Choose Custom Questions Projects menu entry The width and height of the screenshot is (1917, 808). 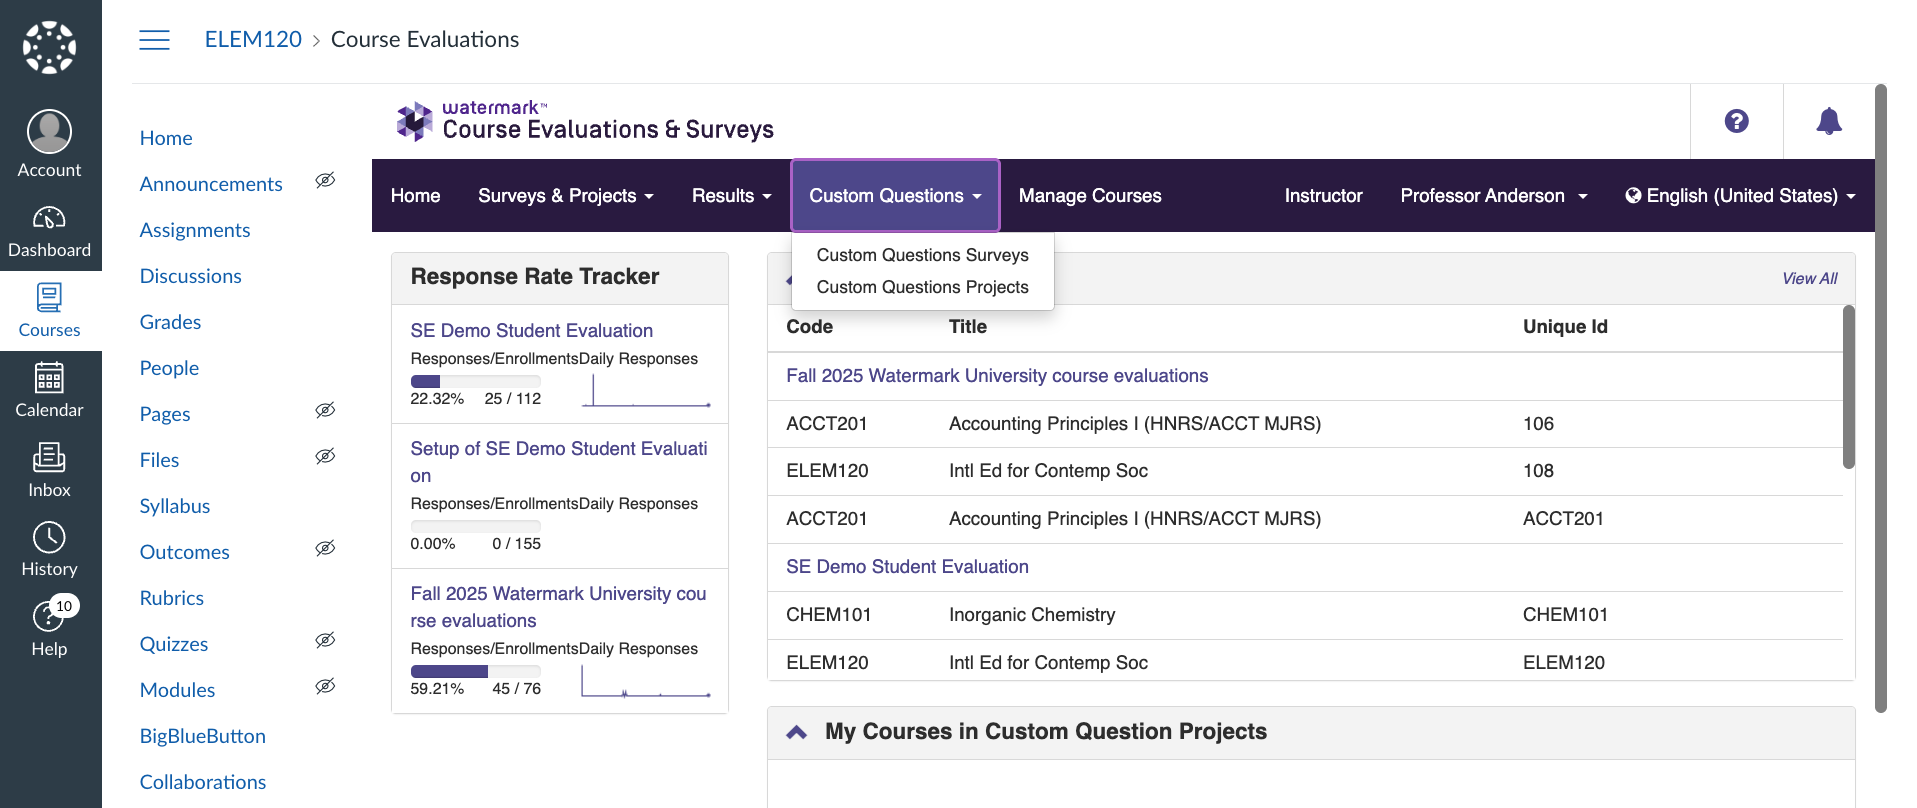coord(922,287)
